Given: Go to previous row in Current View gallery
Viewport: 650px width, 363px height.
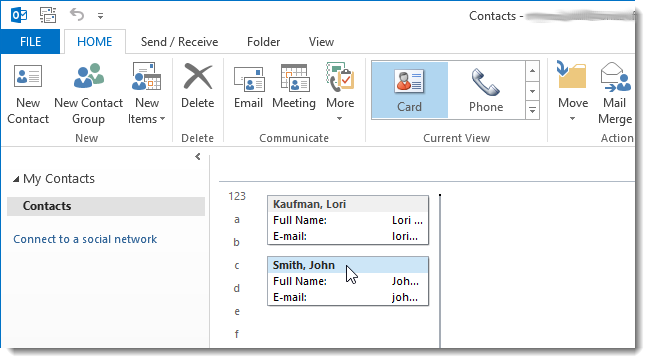Looking at the screenshot, I should click(532, 71).
